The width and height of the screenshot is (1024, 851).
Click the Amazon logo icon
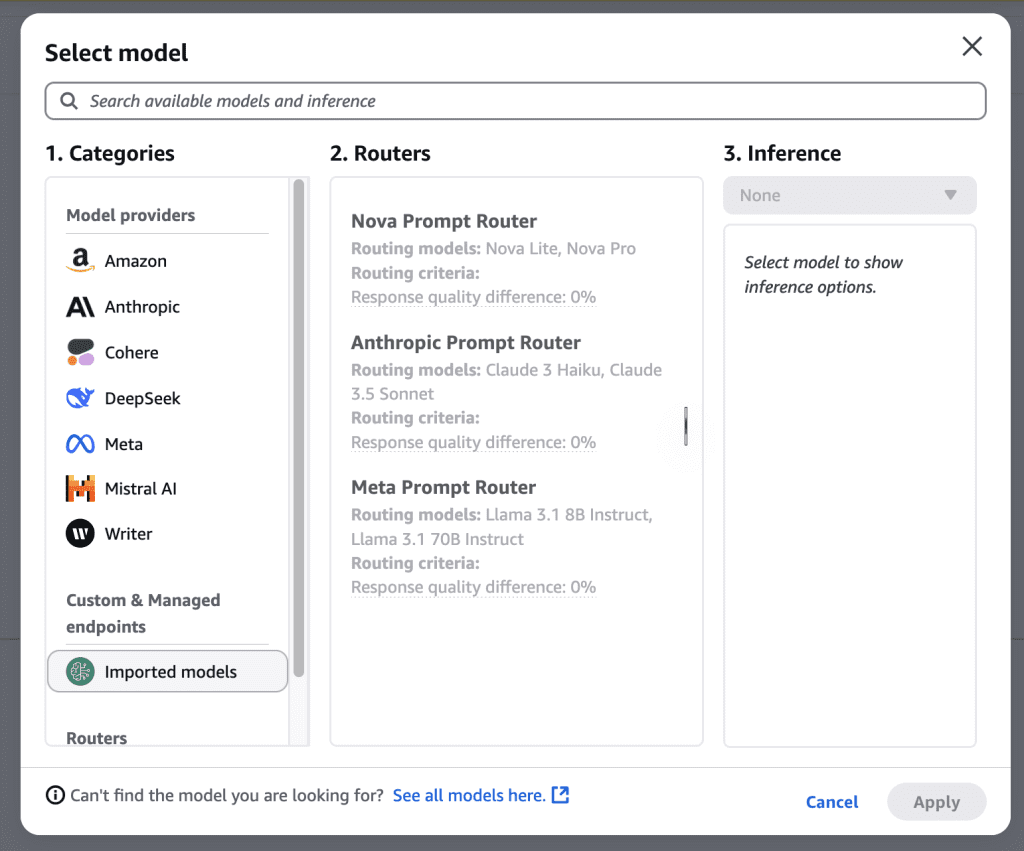click(80, 261)
